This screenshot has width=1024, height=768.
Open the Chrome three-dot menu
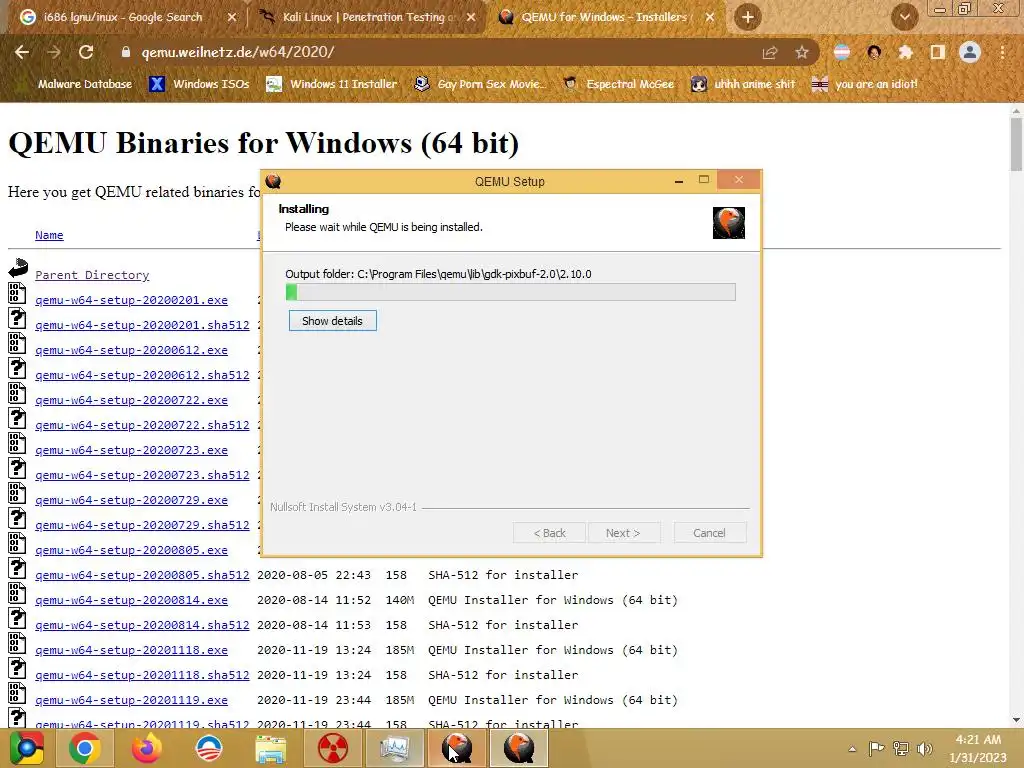pos(1002,53)
